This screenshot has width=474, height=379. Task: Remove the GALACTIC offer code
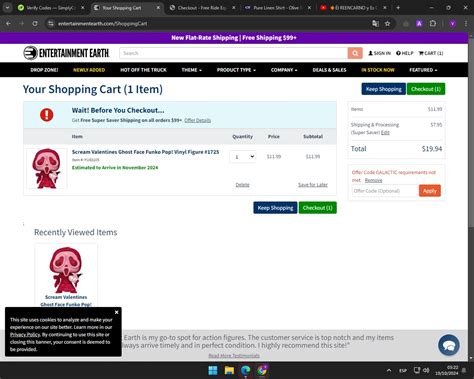coord(373,180)
